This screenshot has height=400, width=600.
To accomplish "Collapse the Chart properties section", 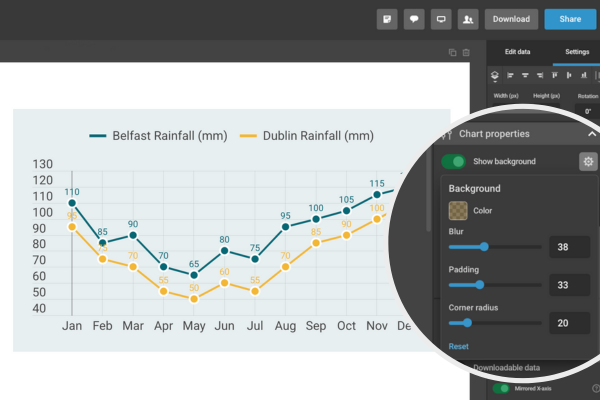I will [x=592, y=134].
